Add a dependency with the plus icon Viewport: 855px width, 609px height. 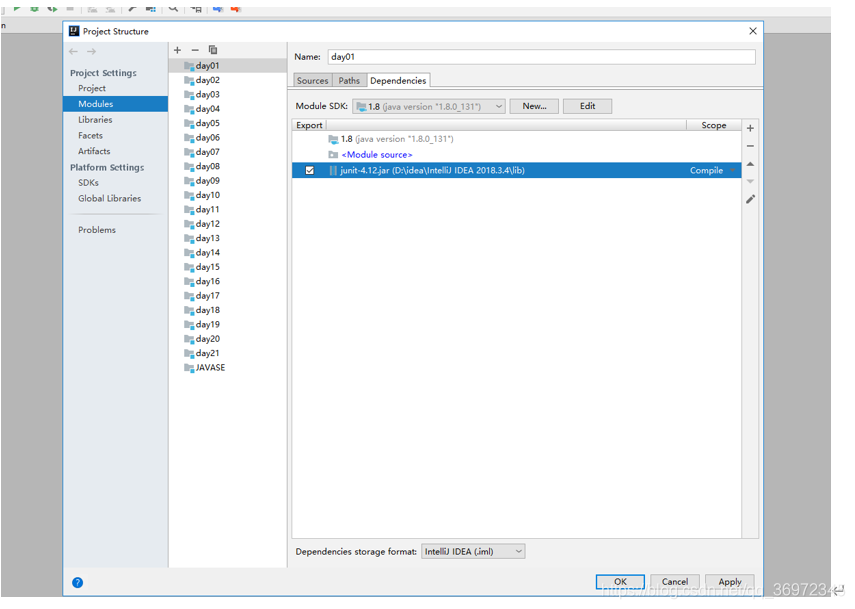(x=750, y=128)
